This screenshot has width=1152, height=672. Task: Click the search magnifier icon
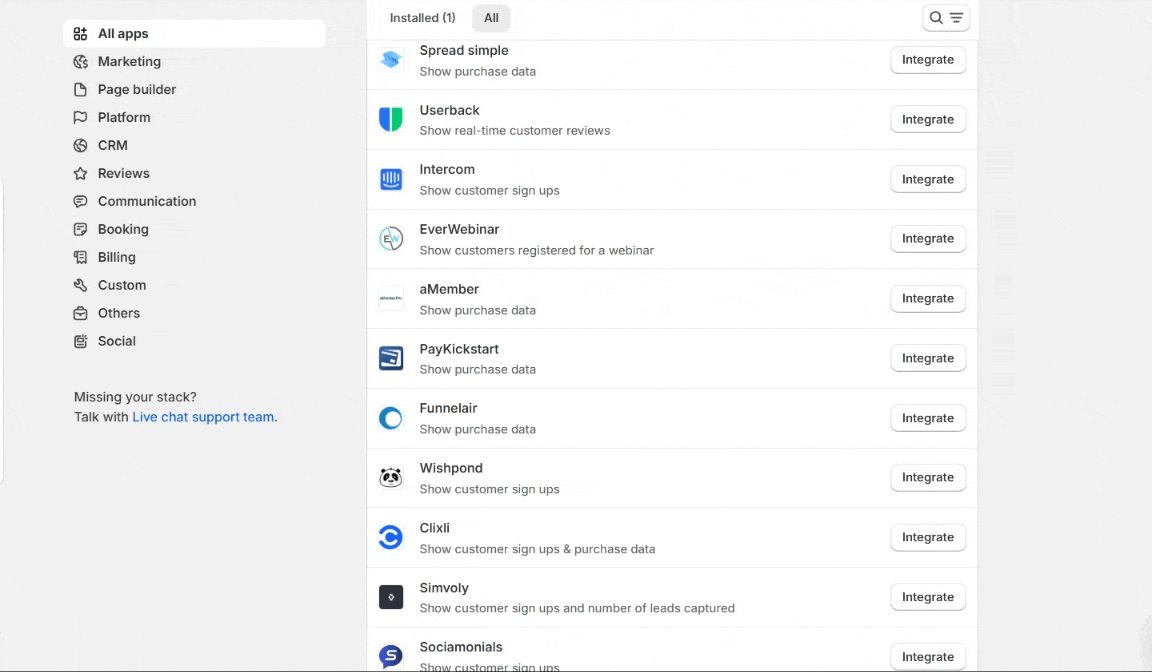click(936, 18)
